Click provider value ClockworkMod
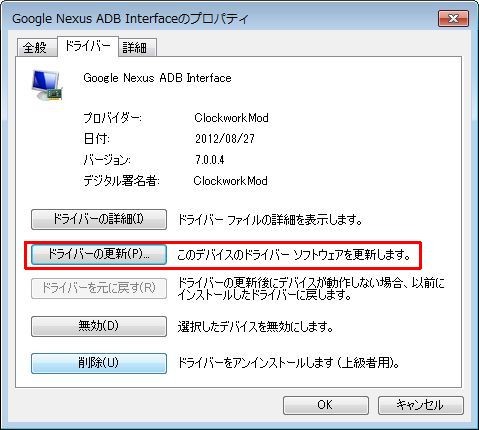 [231, 118]
